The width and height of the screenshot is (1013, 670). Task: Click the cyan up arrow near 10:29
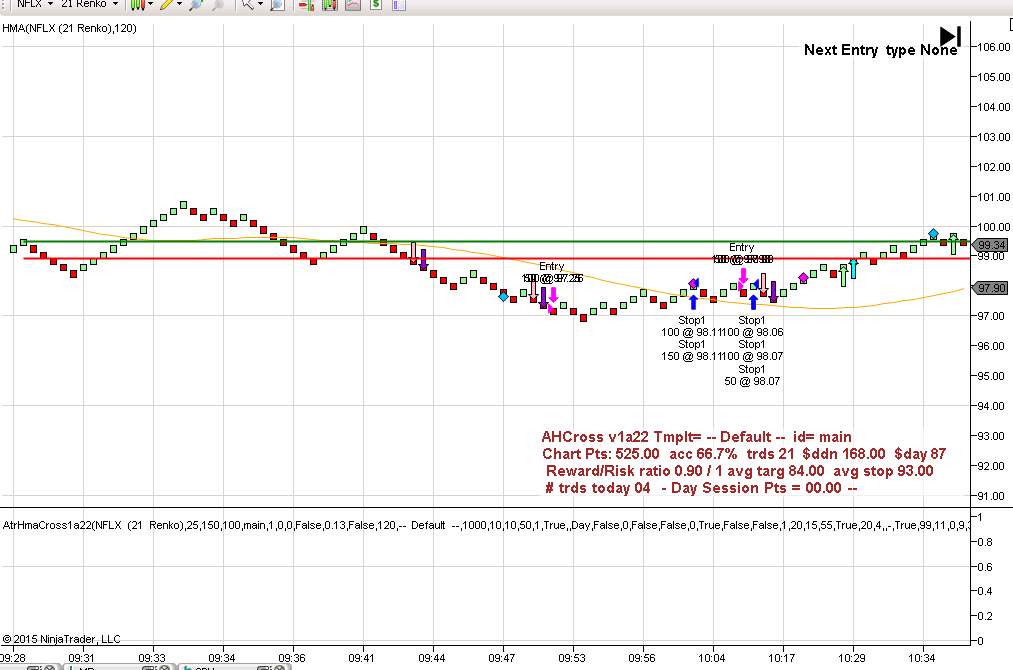tap(853, 268)
